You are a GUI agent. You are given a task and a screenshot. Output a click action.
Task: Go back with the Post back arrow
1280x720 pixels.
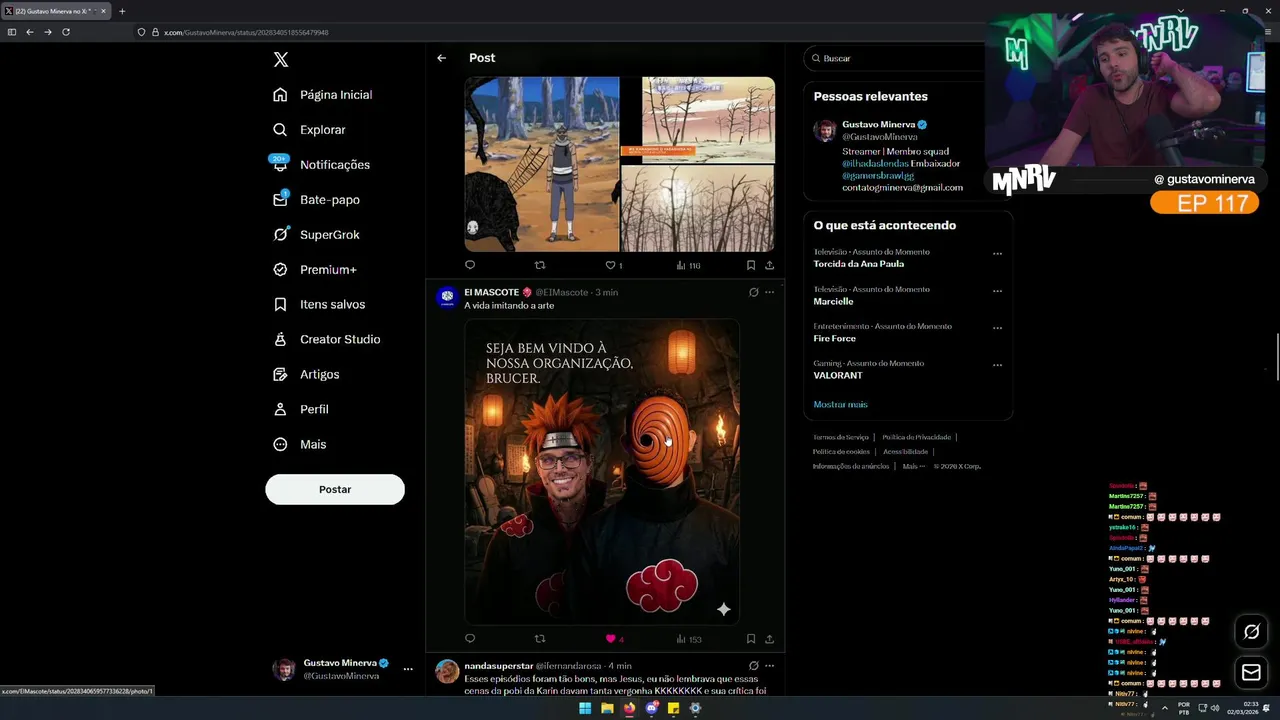pos(441,58)
